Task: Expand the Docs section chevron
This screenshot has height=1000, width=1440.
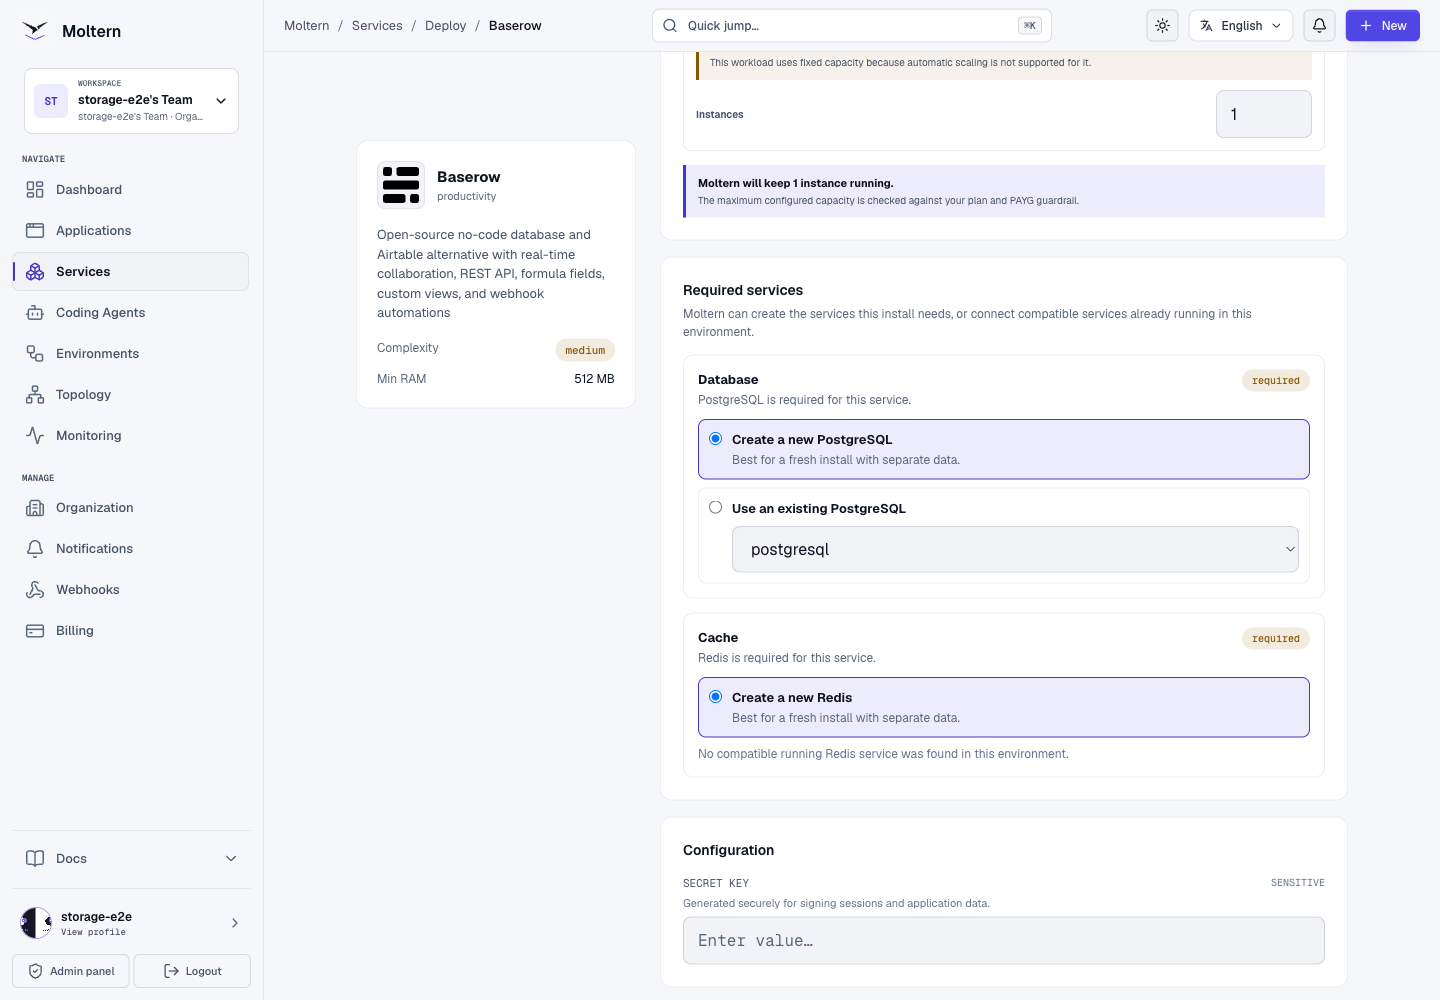Action: coord(231,859)
